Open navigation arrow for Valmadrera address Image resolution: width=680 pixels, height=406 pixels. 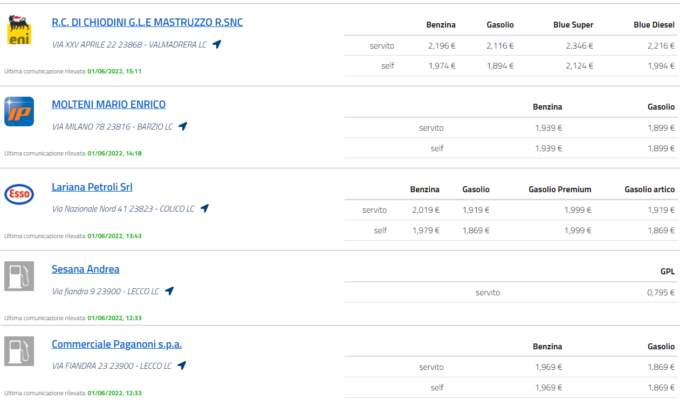tap(217, 45)
